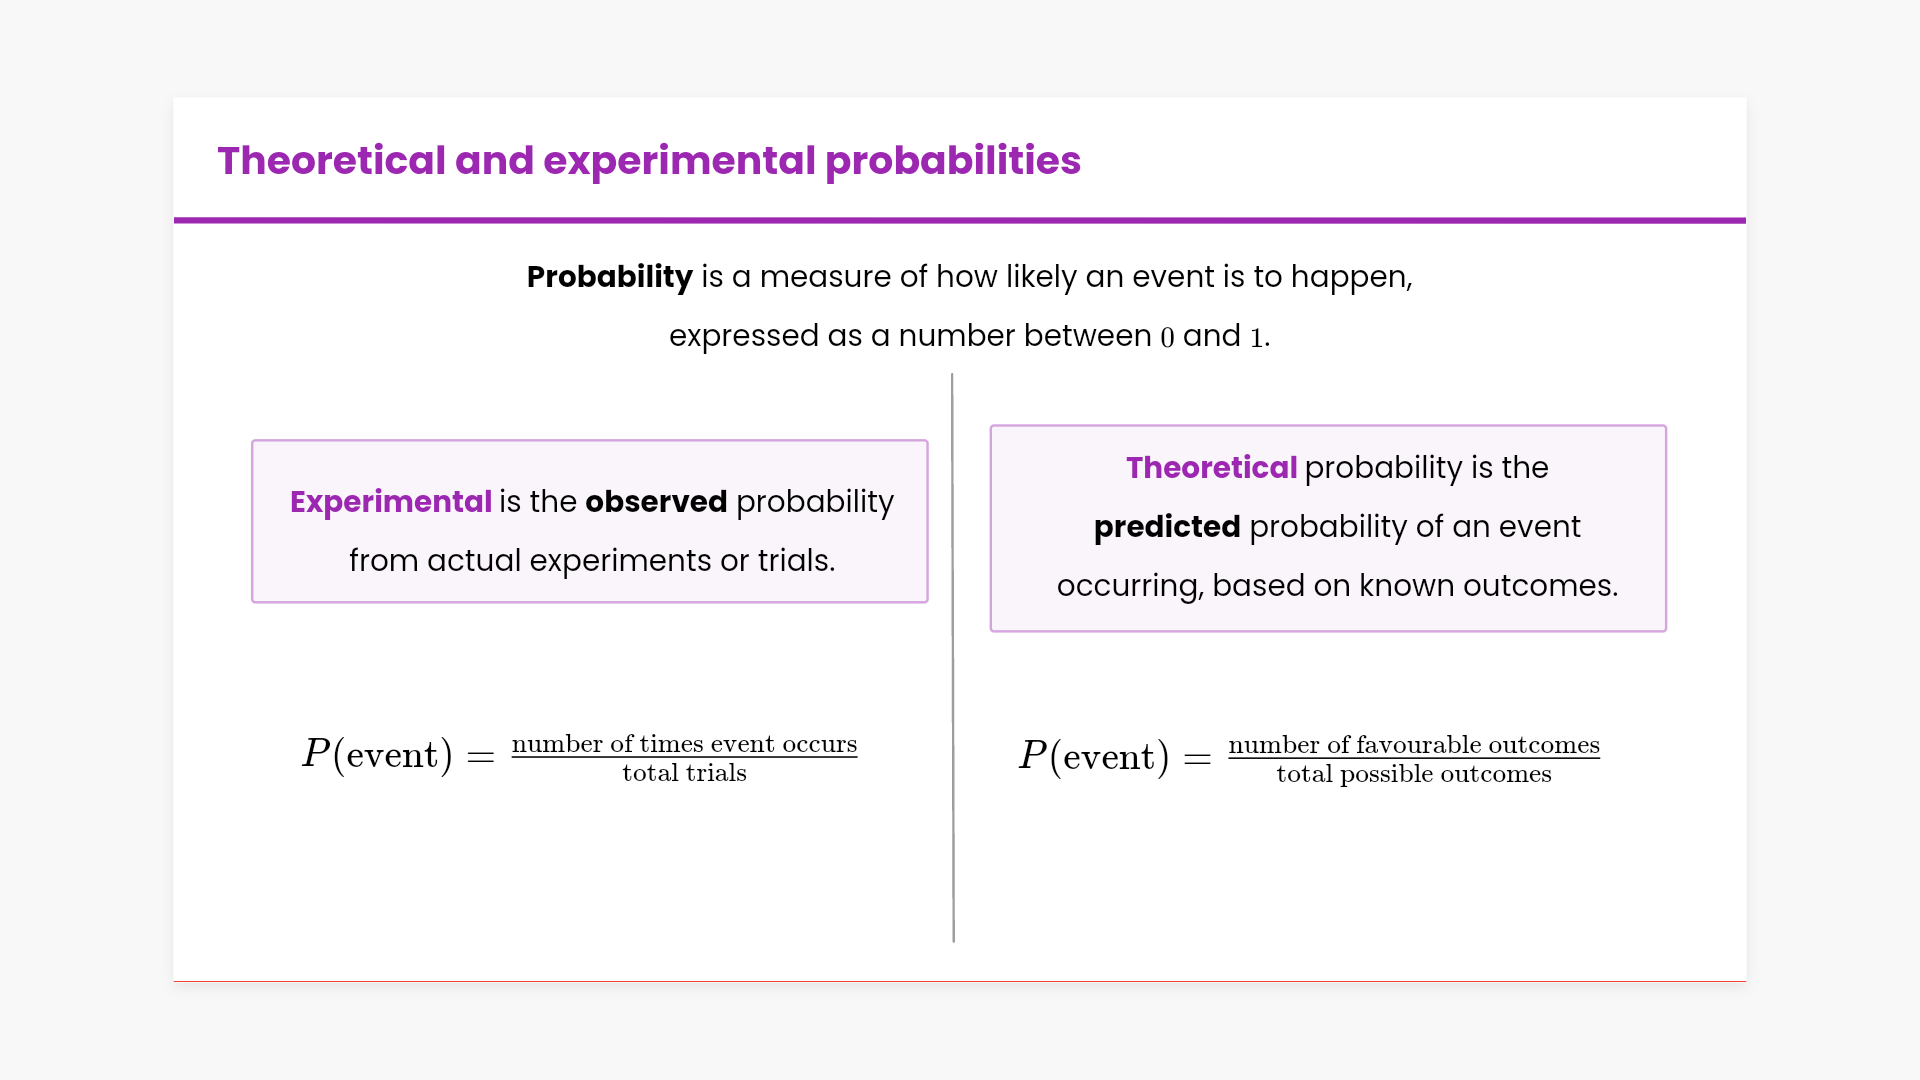
Task: Click the numerator "number of times event occurs"
Action: (684, 744)
